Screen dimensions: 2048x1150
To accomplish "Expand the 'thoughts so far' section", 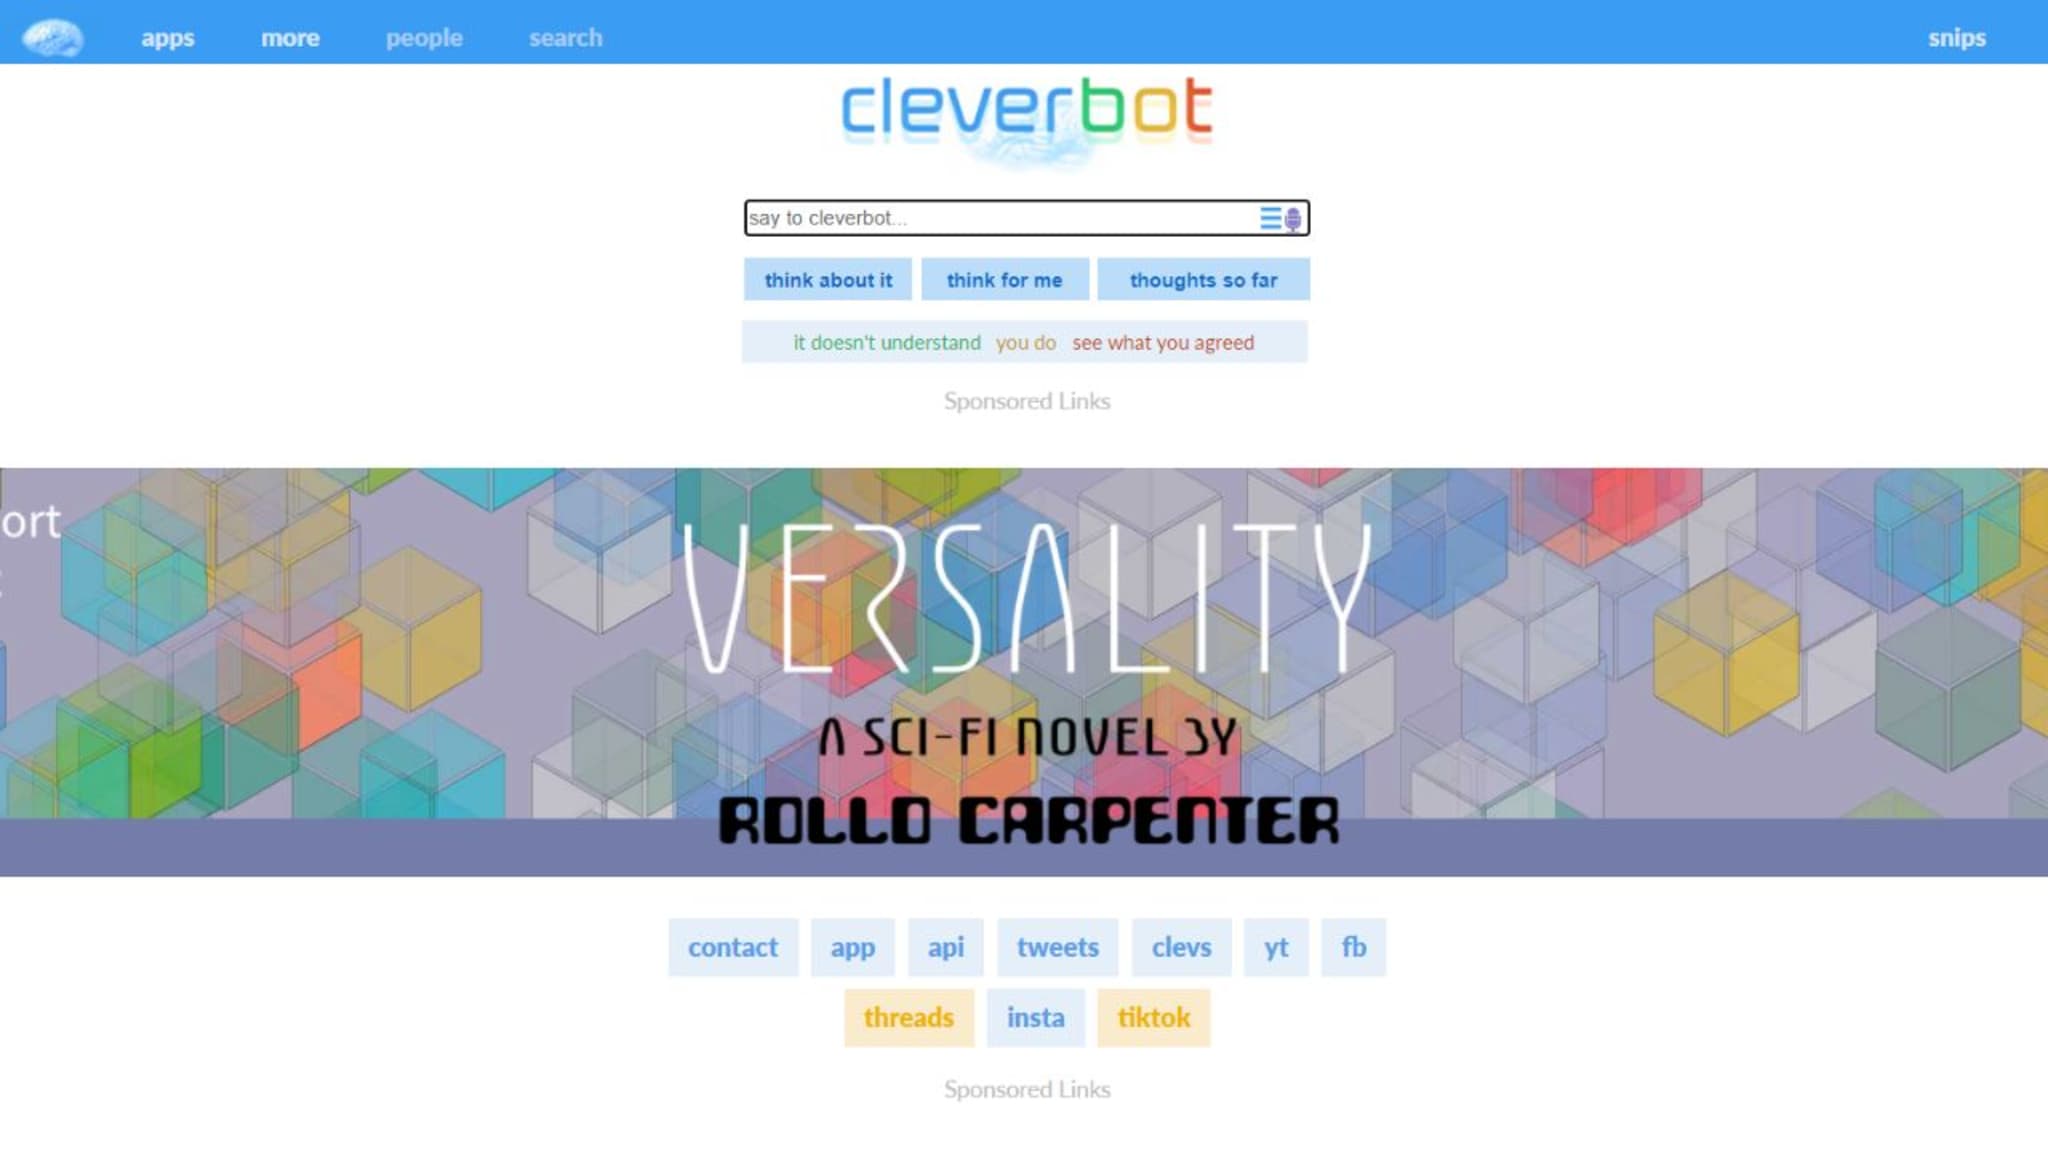I will click(x=1203, y=280).
